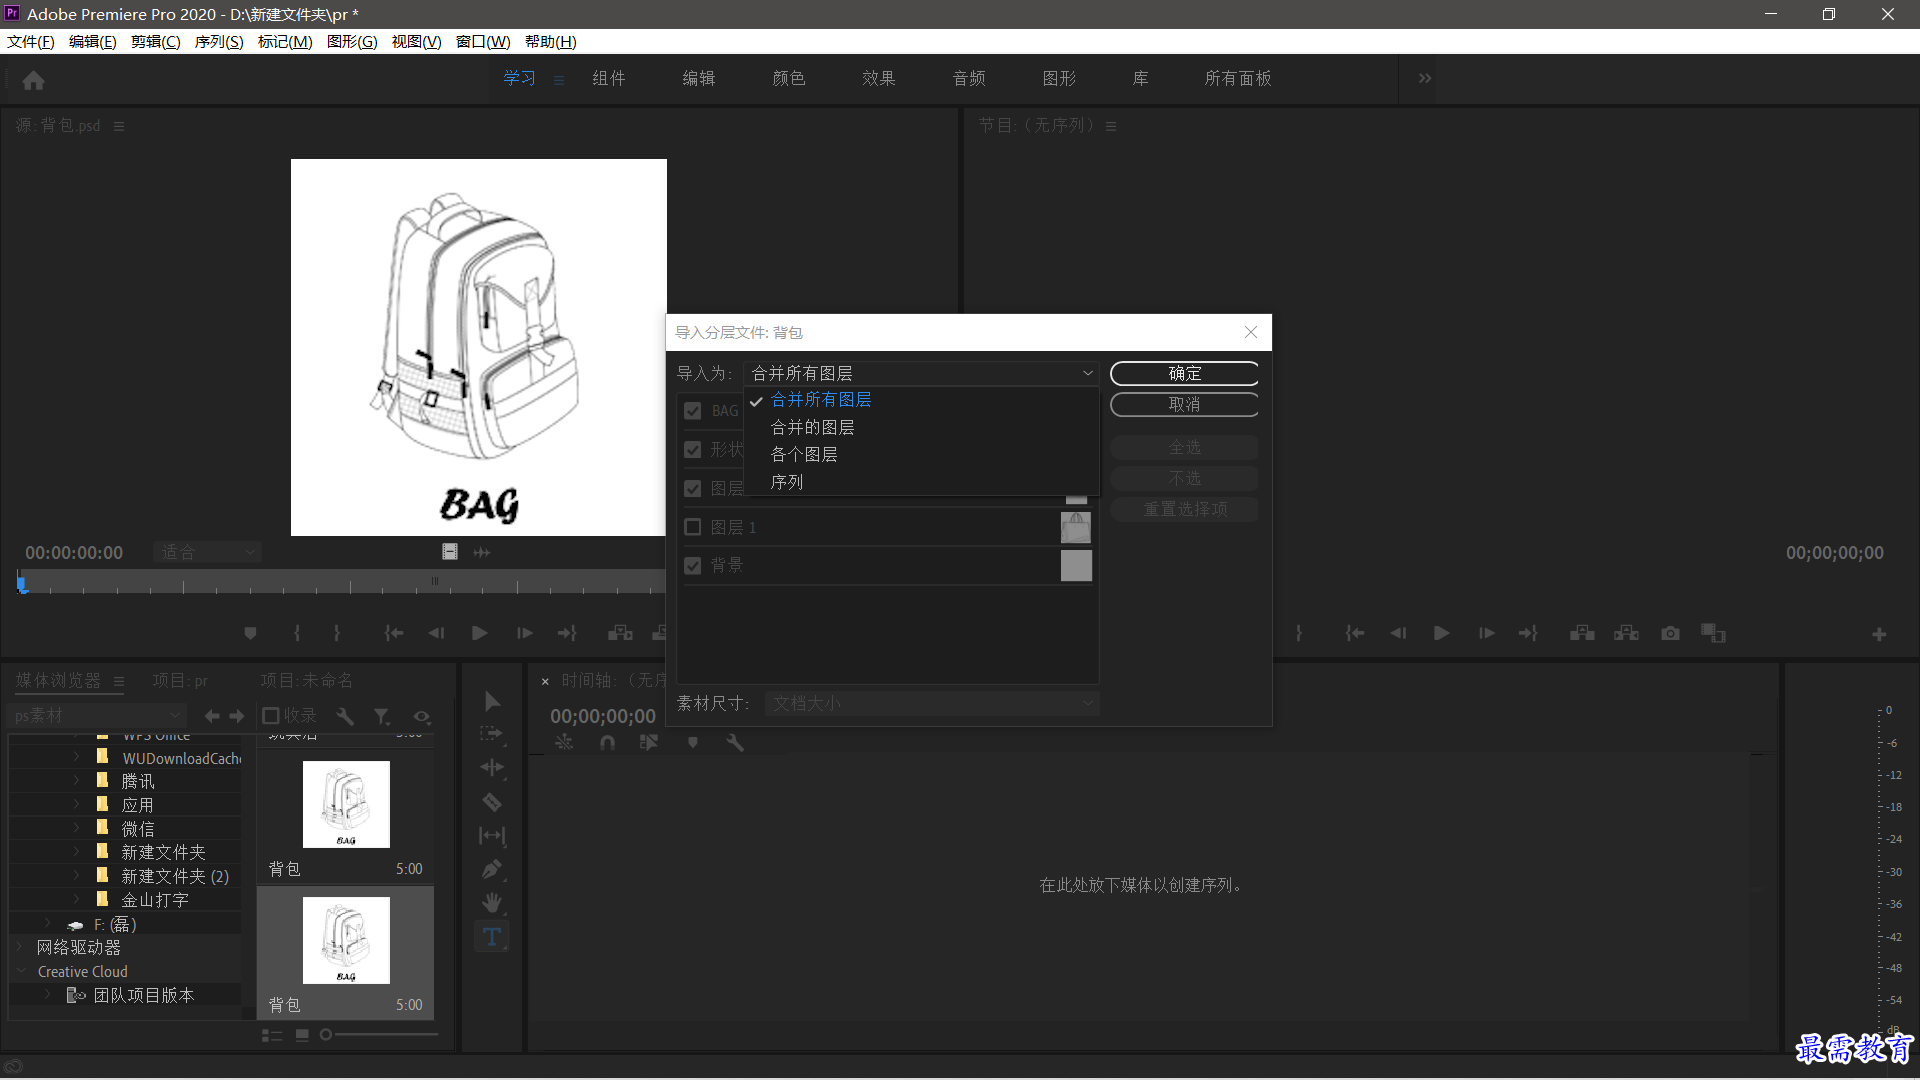Click 取消 to cancel import
1920x1080 pixels.
[1184, 404]
